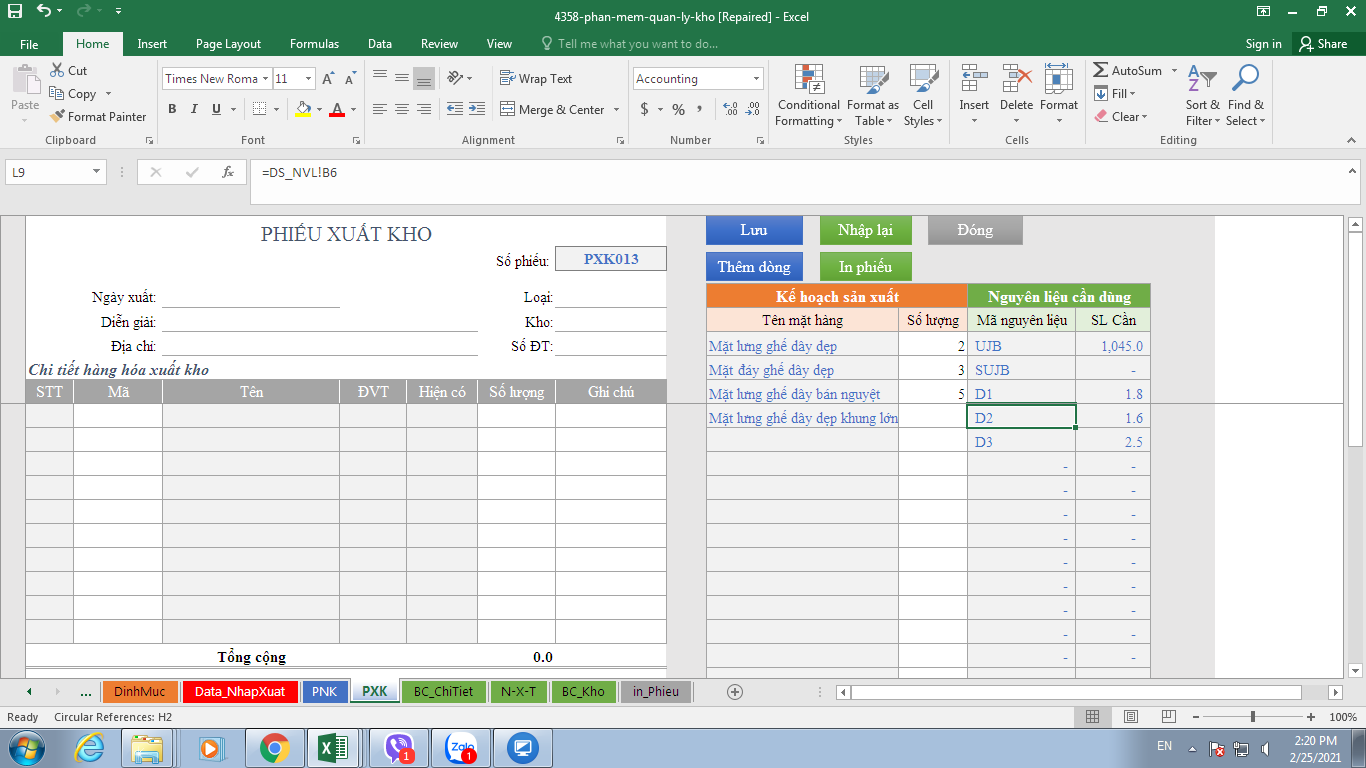The height and width of the screenshot is (768, 1366).
Task: Click the zoom slider in the status bar
Action: [1253, 717]
